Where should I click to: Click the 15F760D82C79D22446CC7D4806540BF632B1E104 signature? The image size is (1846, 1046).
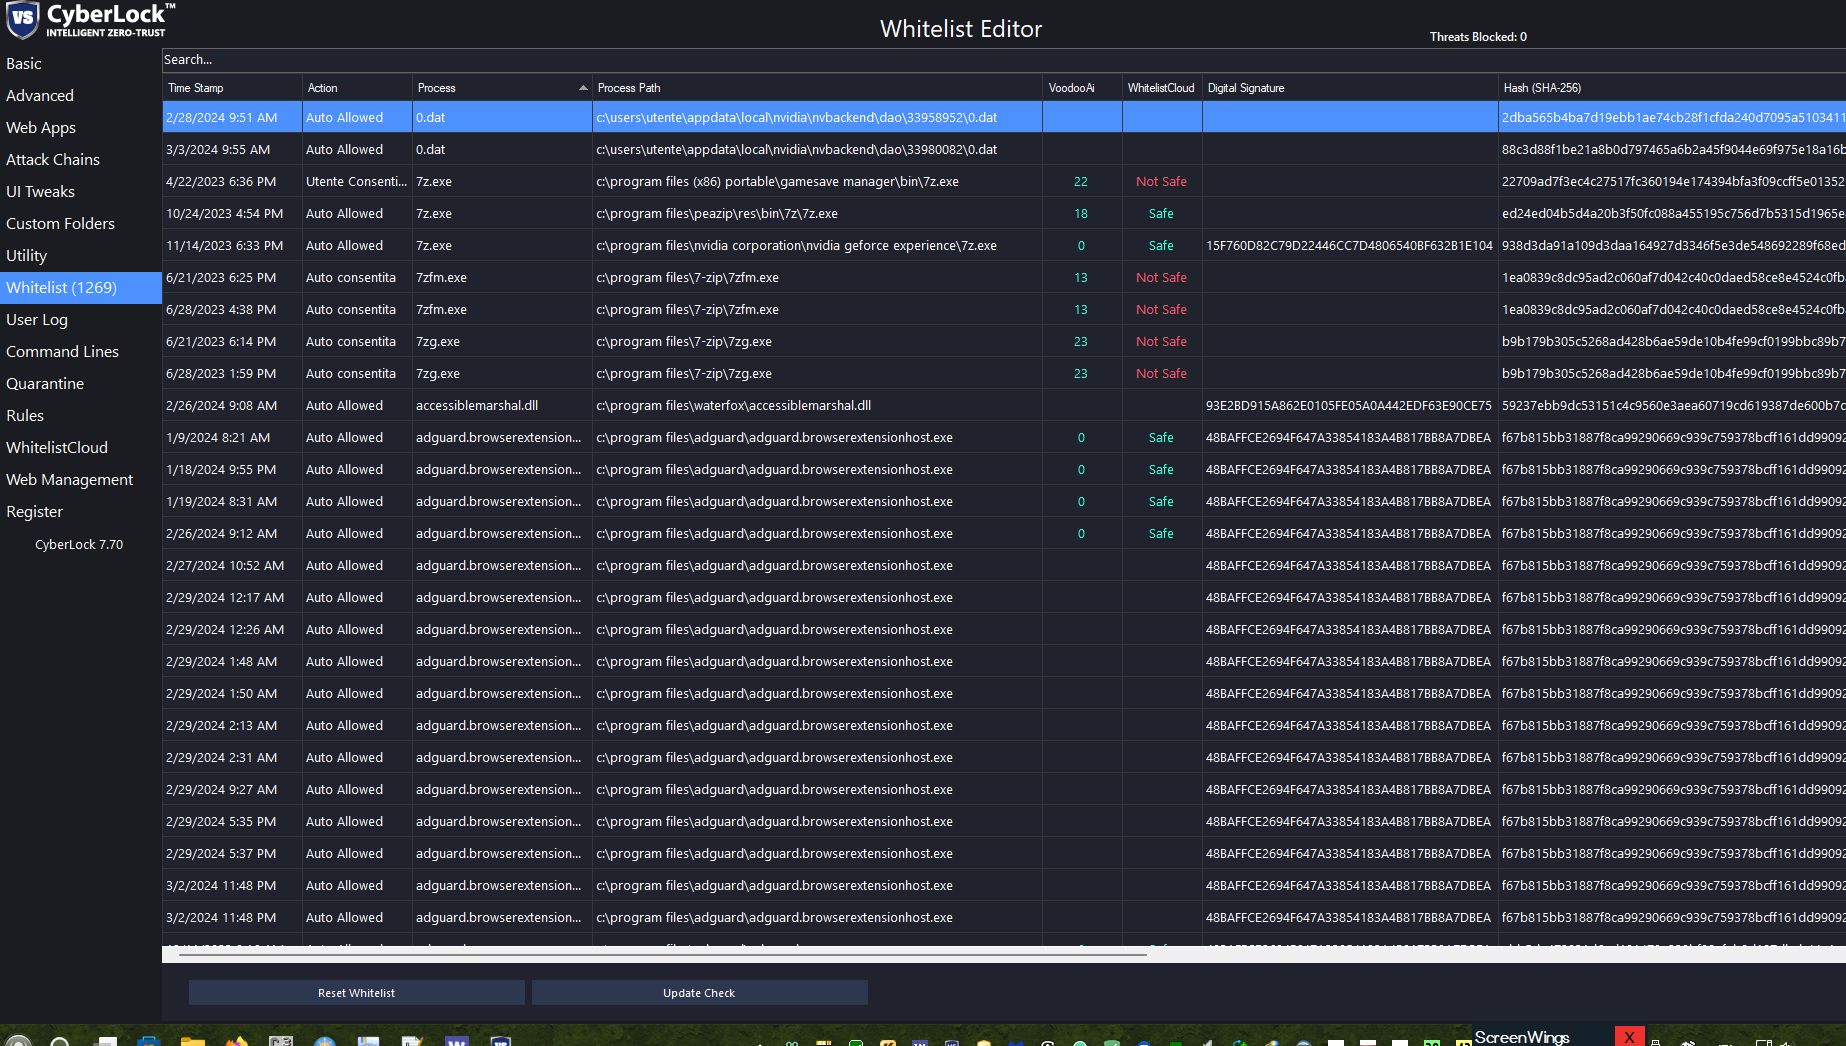(x=1349, y=245)
